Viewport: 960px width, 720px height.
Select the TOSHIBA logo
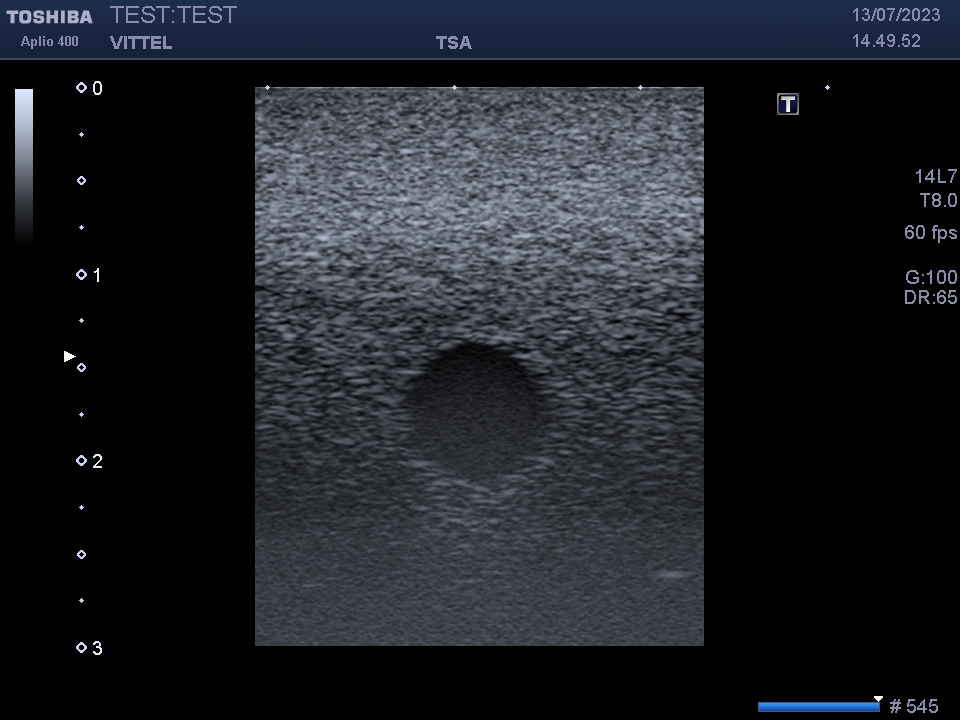pyautogui.click(x=49, y=15)
